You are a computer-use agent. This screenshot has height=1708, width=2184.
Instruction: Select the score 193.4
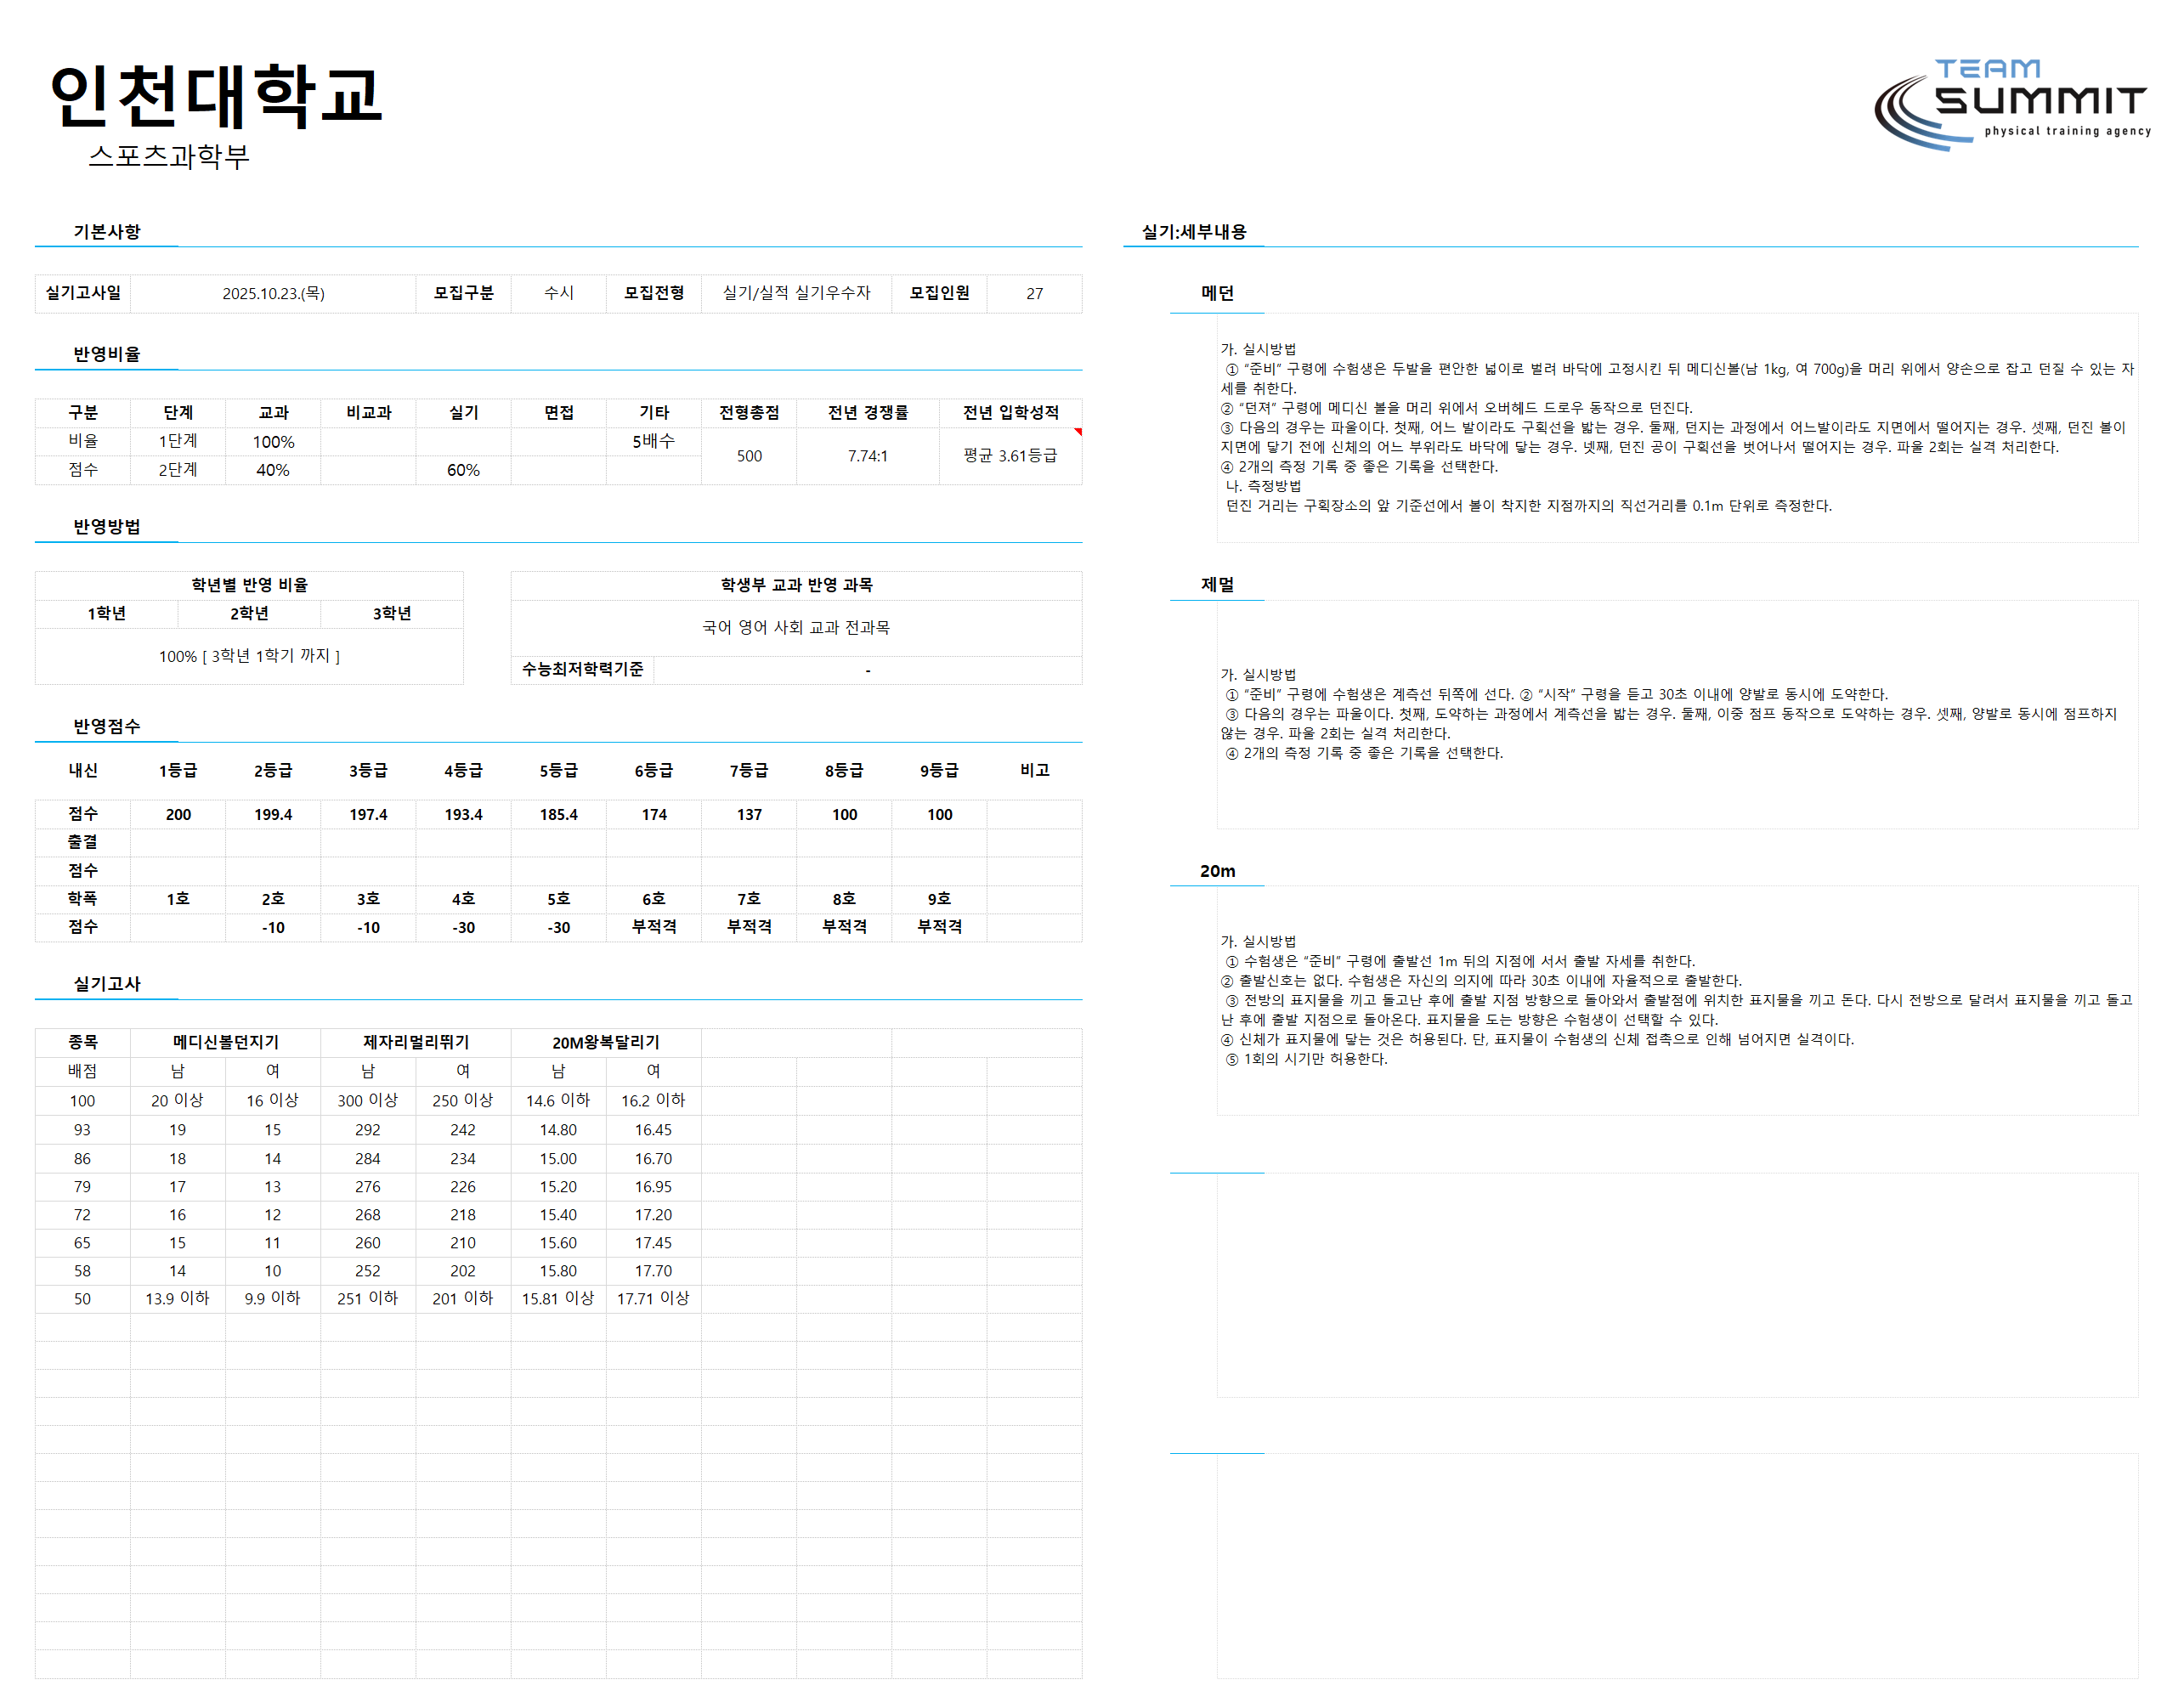[463, 815]
